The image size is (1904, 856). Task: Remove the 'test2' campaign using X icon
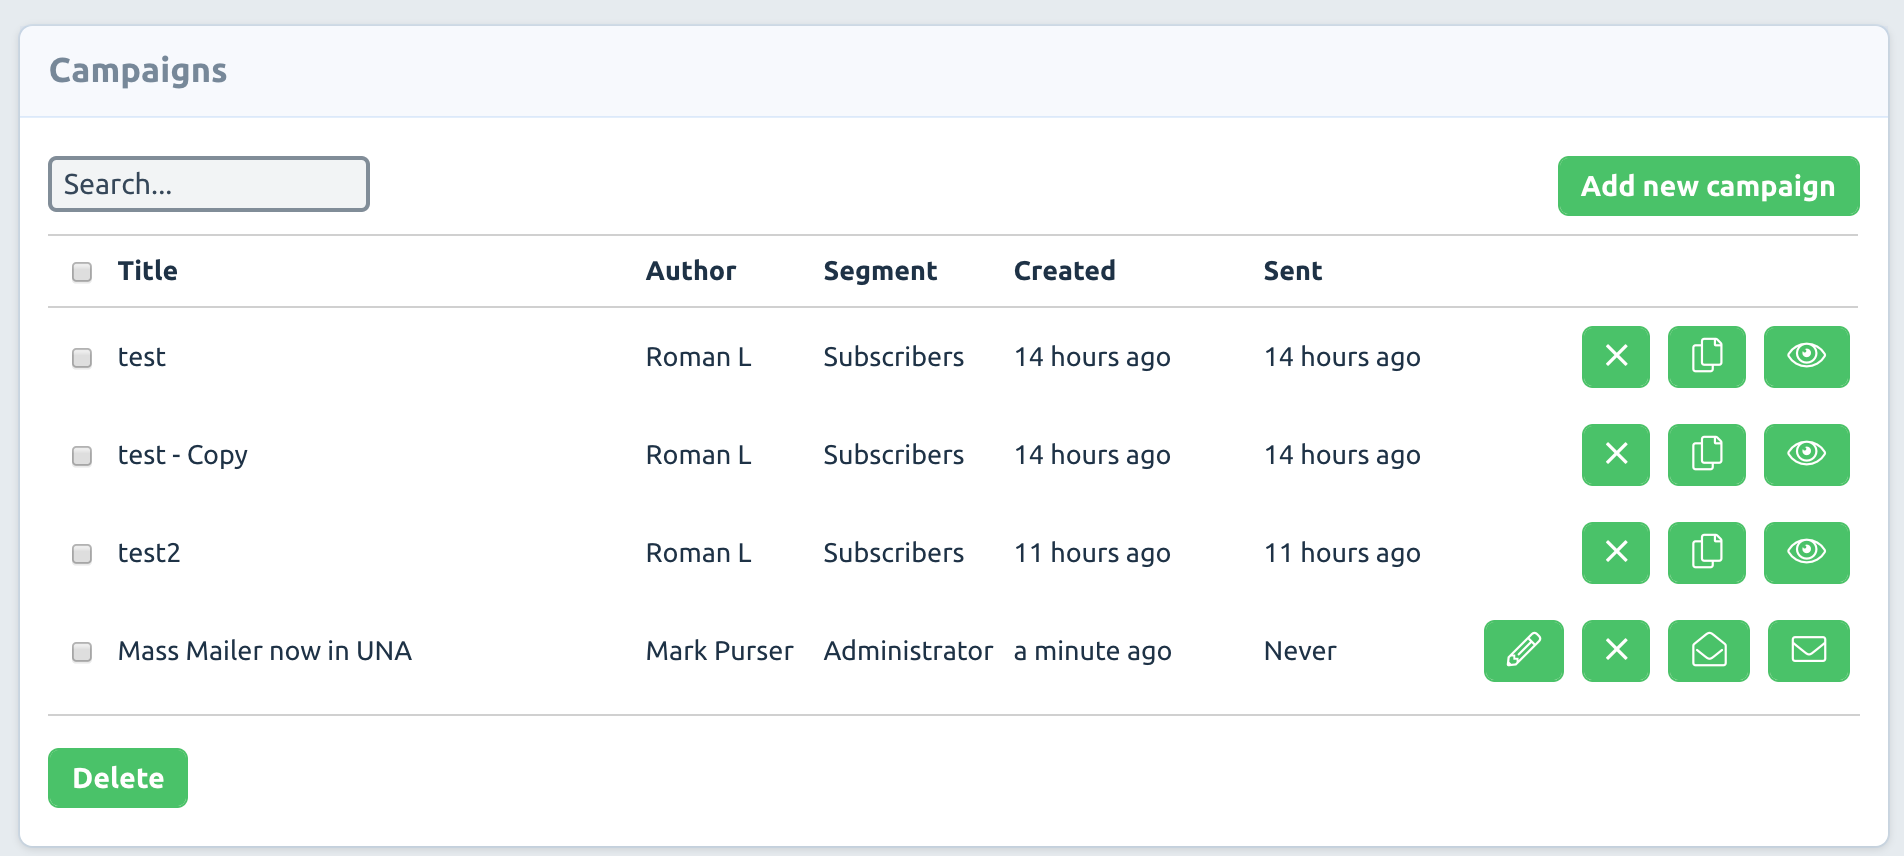(x=1615, y=553)
